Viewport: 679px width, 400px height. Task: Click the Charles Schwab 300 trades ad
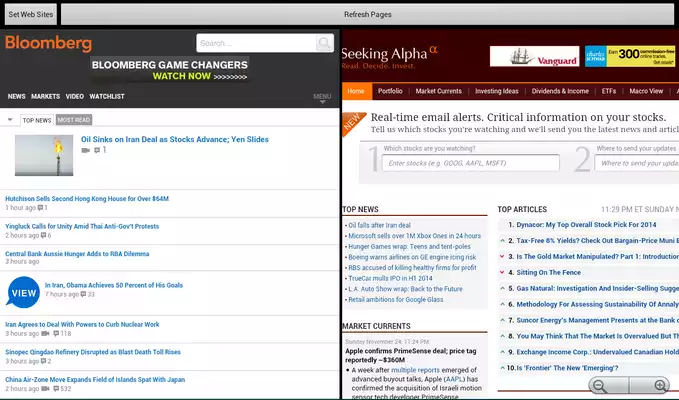630,56
